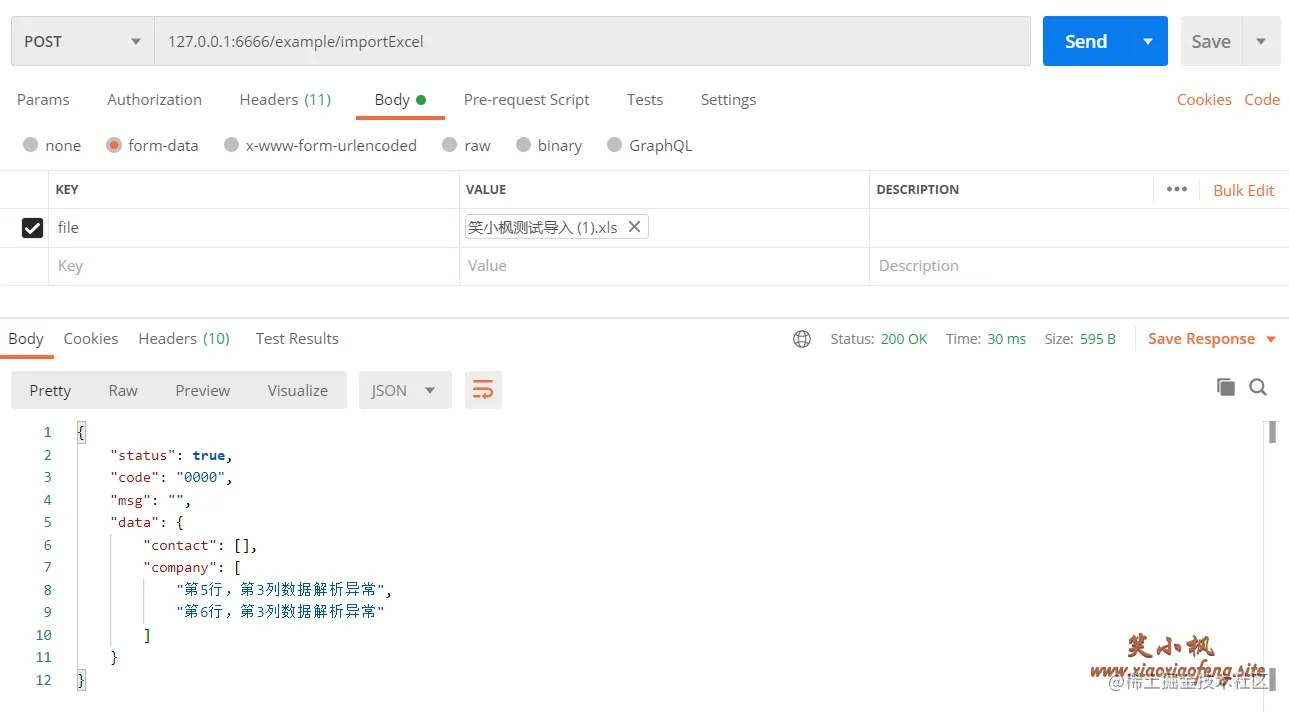Select the form-data radio button
1289x712 pixels.
pos(114,145)
